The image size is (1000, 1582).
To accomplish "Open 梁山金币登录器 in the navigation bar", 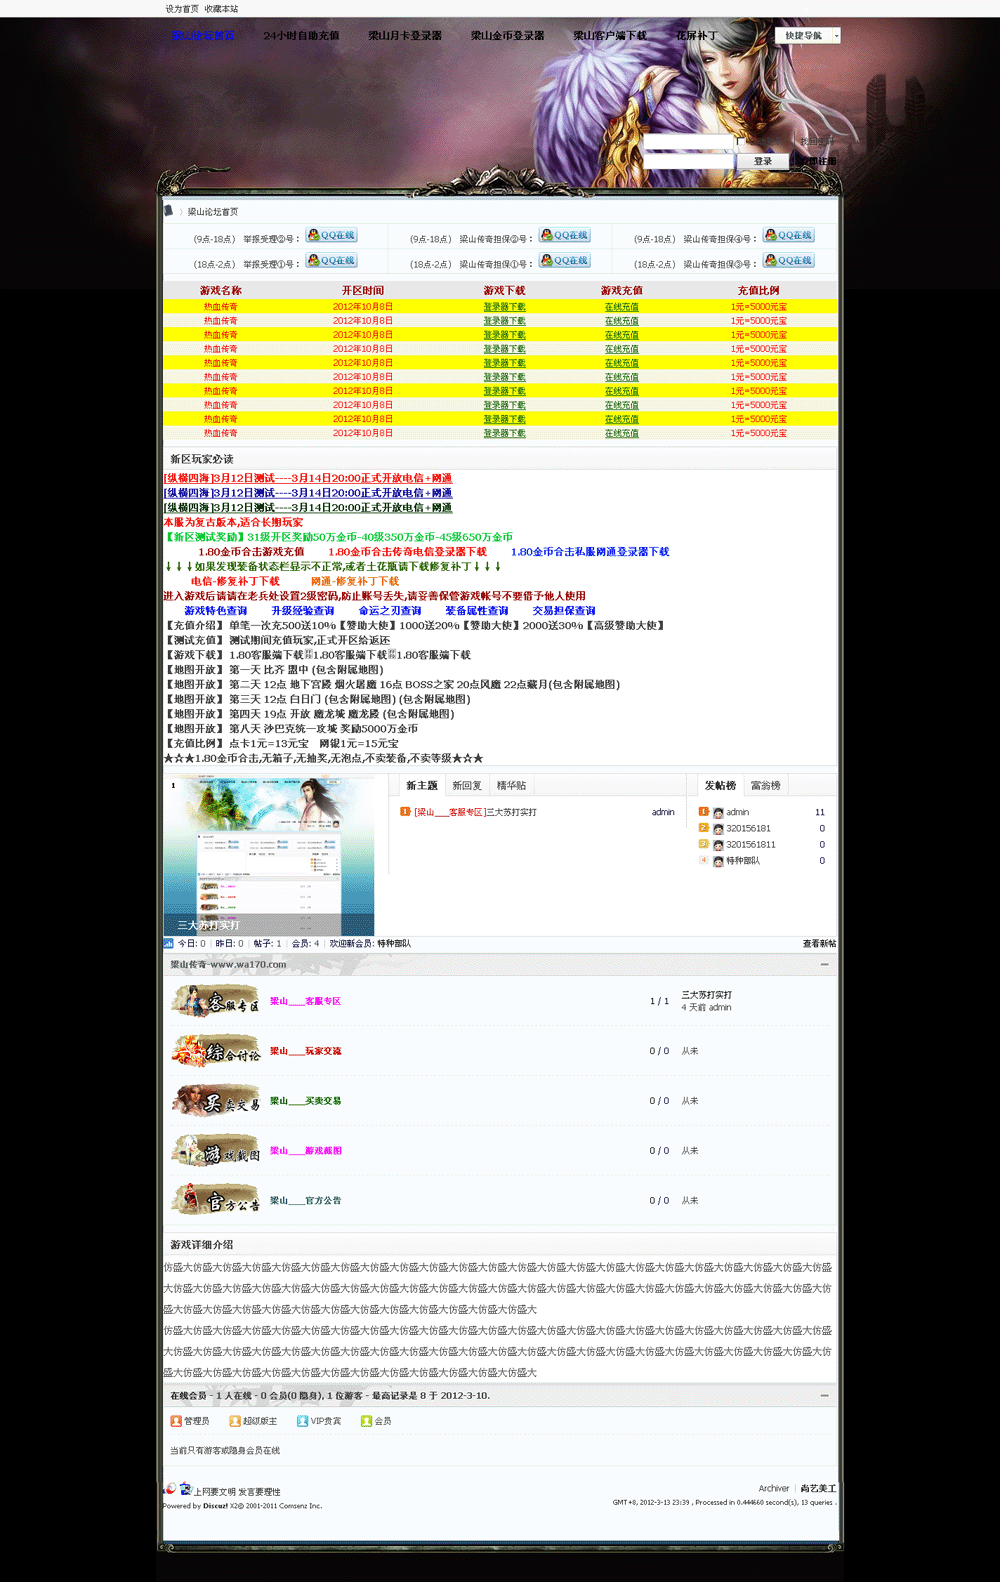I will pyautogui.click(x=508, y=35).
